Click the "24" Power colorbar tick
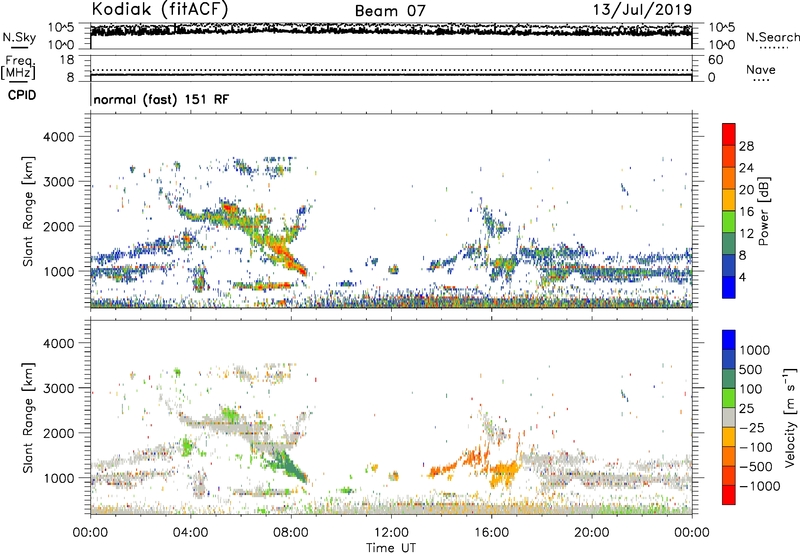The image size is (800, 554). [x=746, y=168]
